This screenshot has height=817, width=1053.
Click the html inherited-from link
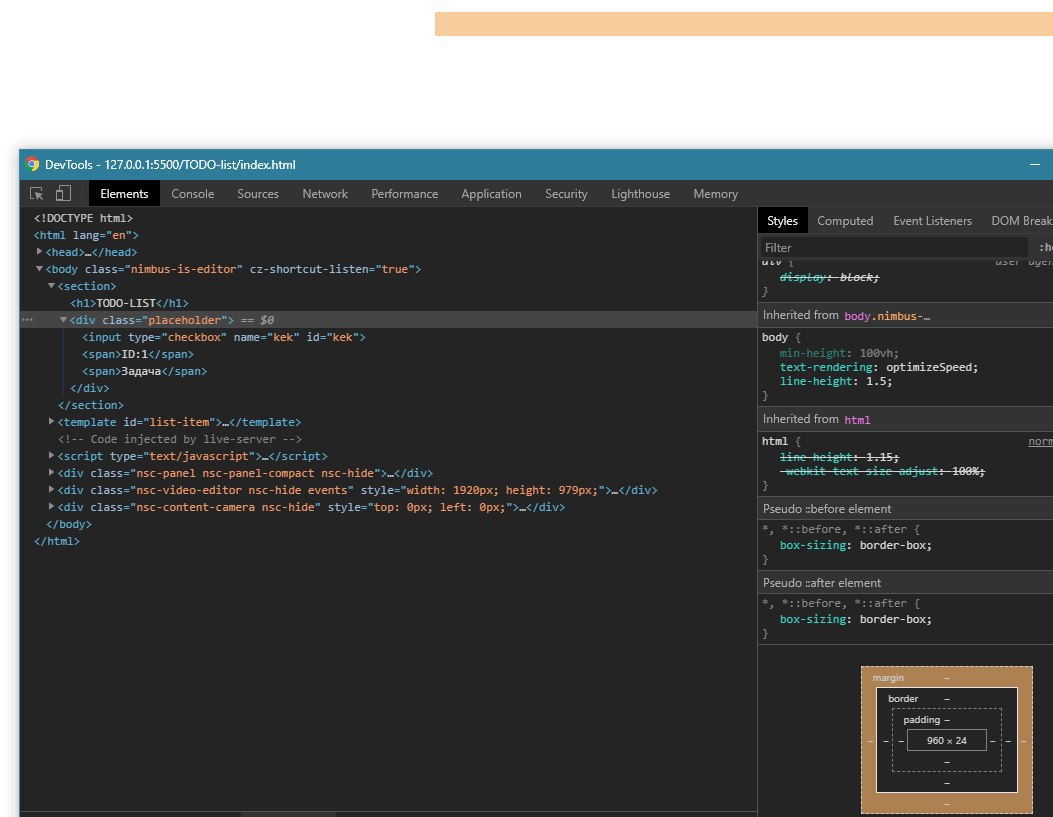coord(857,420)
